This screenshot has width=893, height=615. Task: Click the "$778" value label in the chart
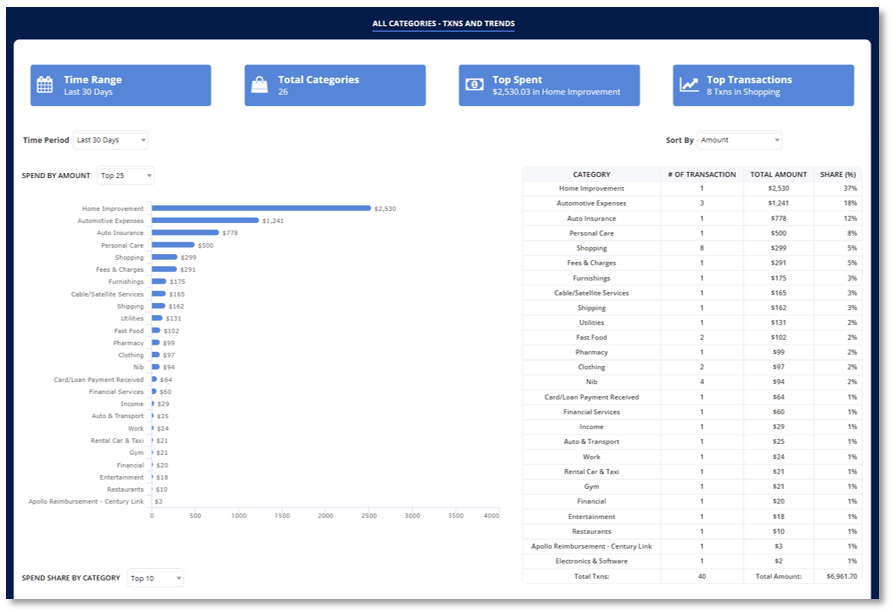[x=230, y=233]
